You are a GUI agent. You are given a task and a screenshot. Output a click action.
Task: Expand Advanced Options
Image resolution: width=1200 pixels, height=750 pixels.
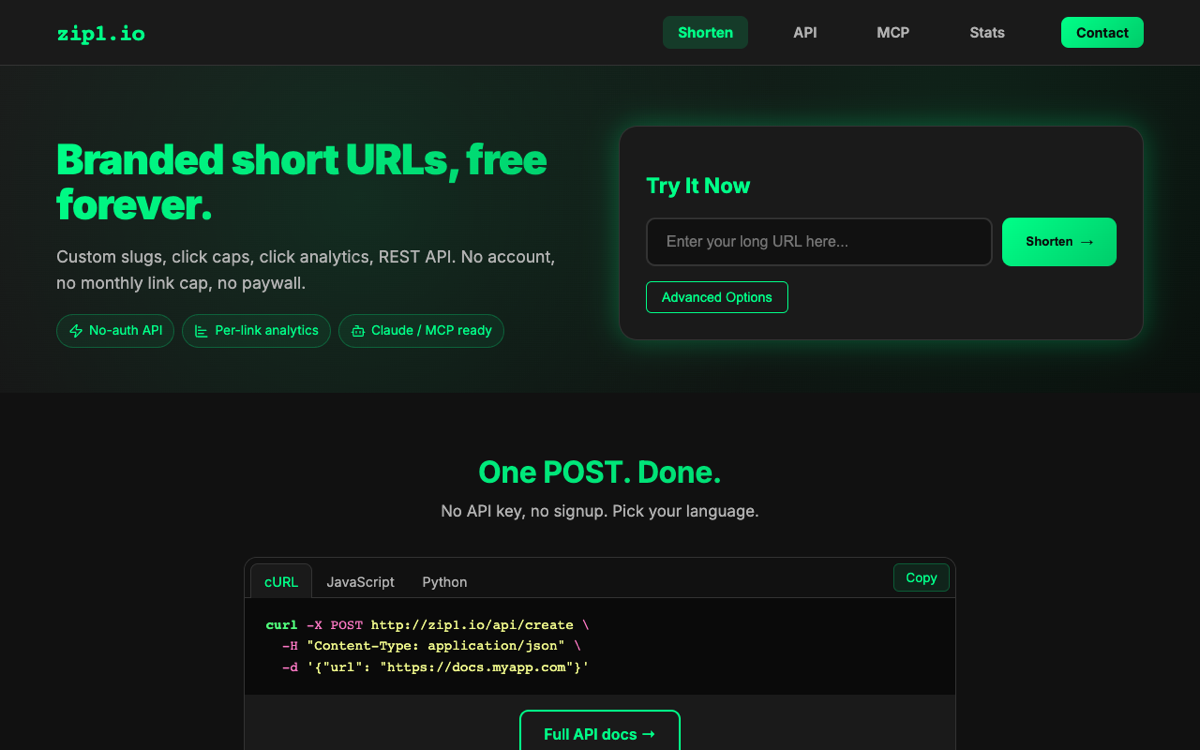pyautogui.click(x=717, y=297)
